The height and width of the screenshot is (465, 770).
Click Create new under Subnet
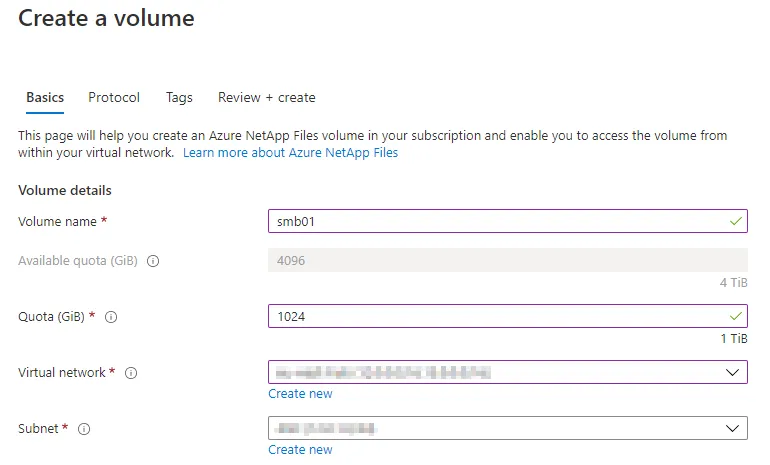click(x=300, y=450)
